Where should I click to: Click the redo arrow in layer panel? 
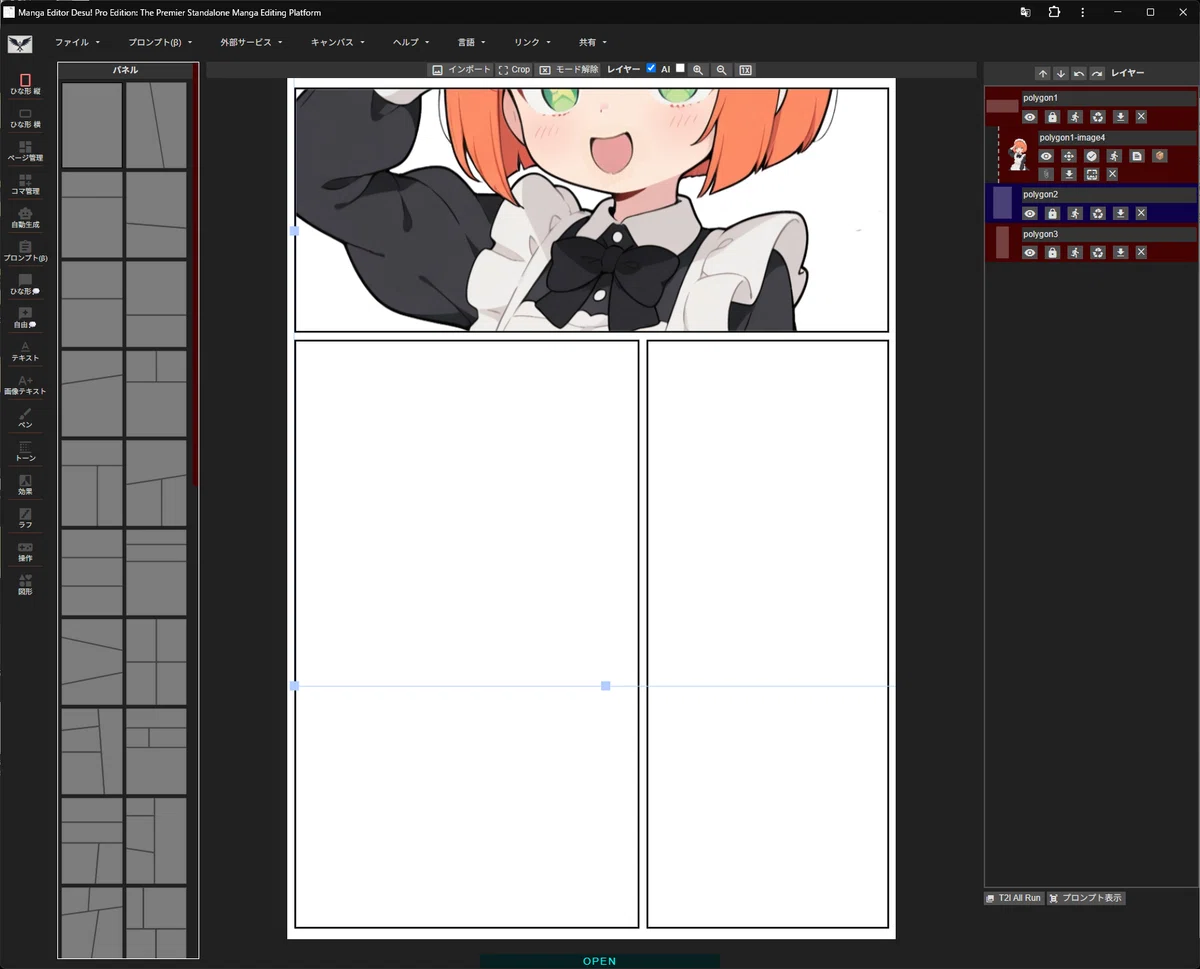point(1097,73)
